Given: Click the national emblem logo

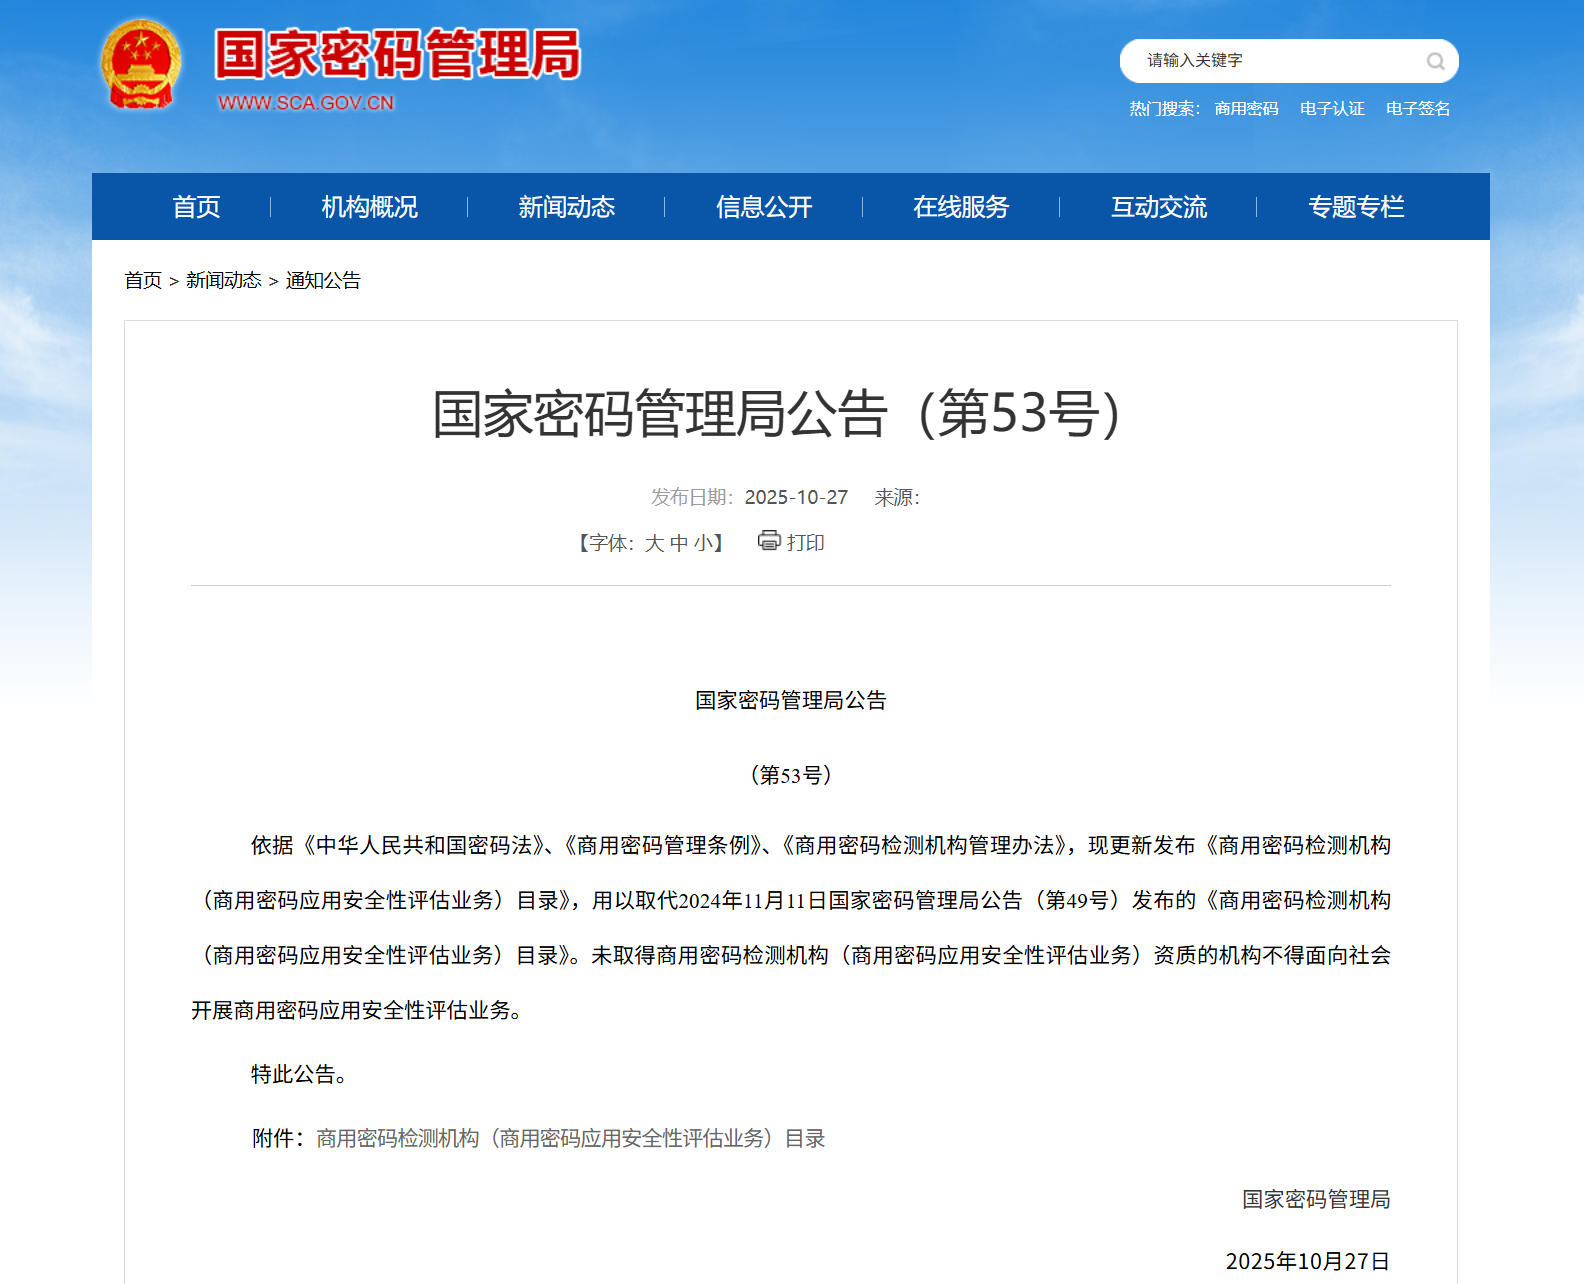Looking at the screenshot, I should [141, 65].
